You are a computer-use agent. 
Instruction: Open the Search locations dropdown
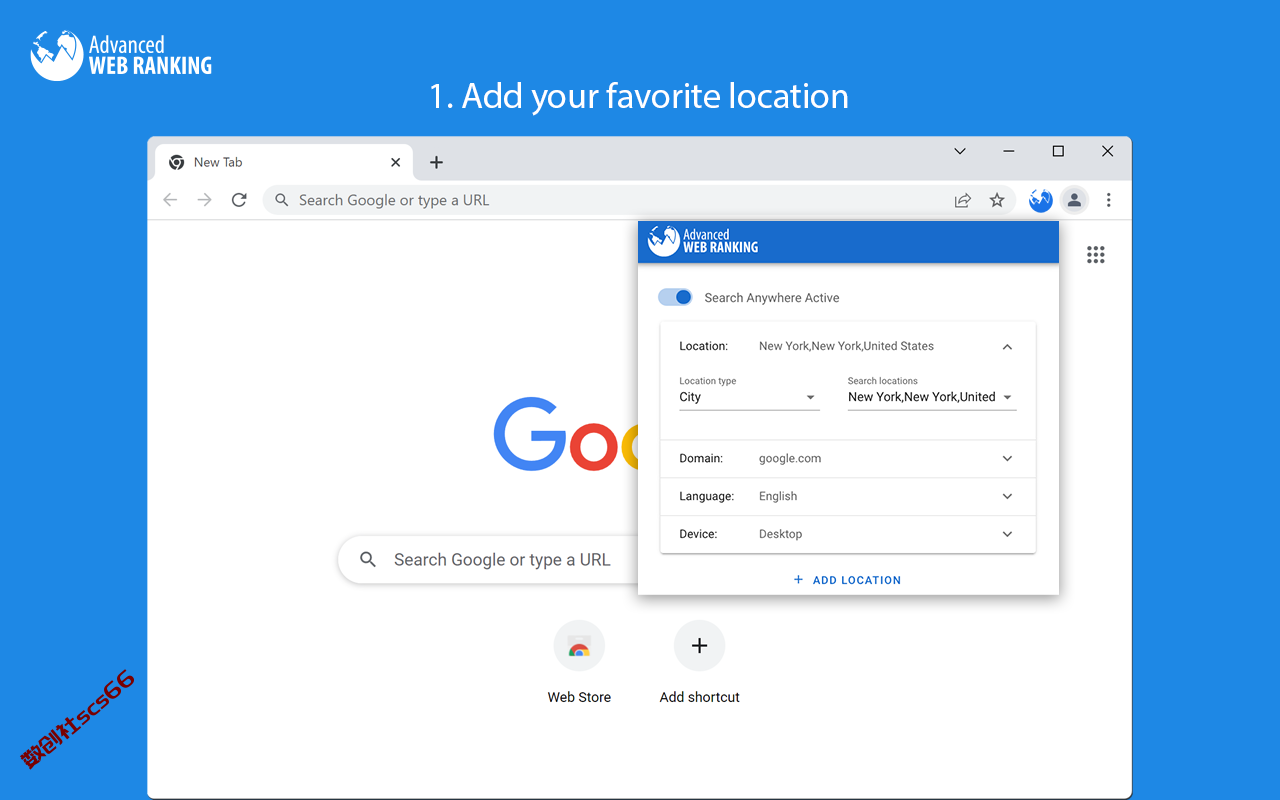coord(932,397)
